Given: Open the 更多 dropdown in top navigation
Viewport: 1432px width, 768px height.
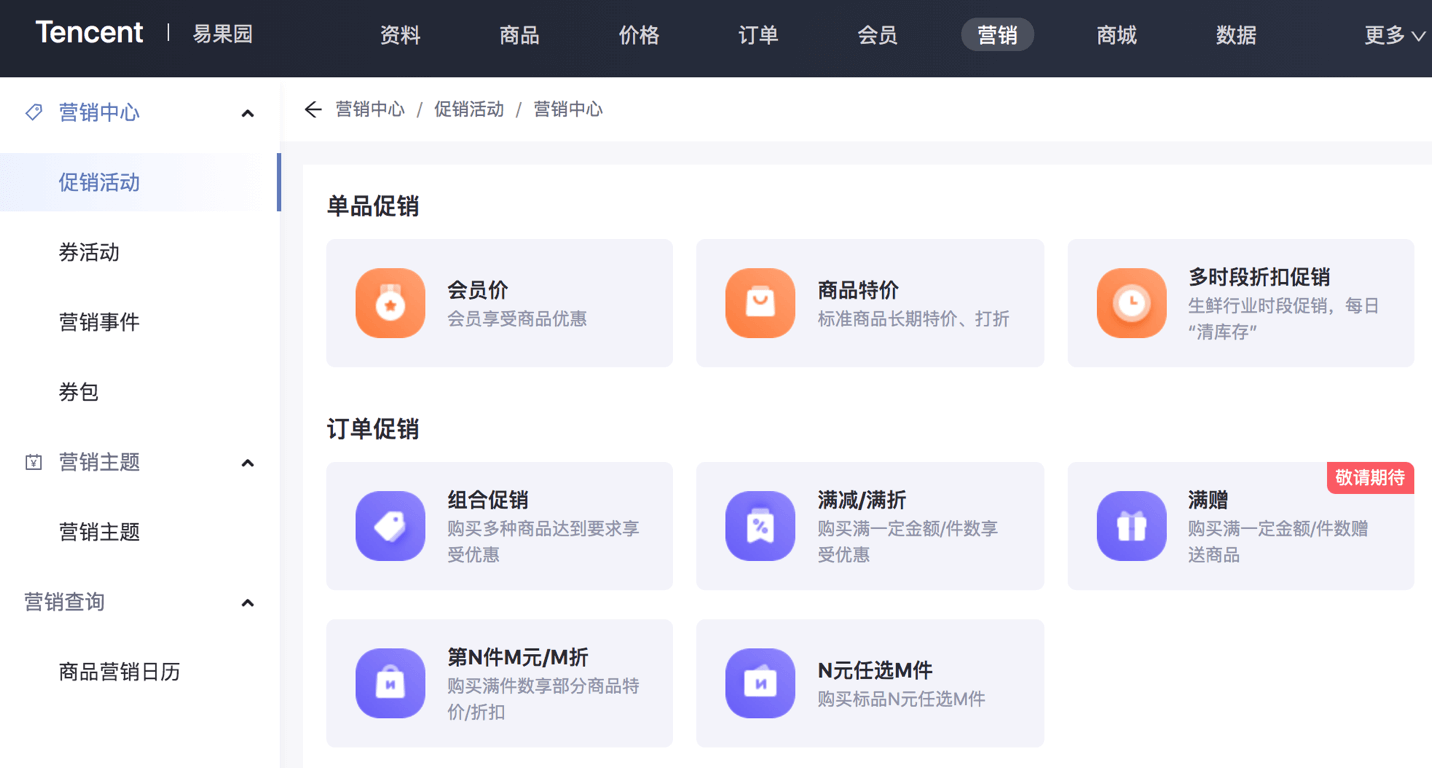Looking at the screenshot, I should (1394, 36).
